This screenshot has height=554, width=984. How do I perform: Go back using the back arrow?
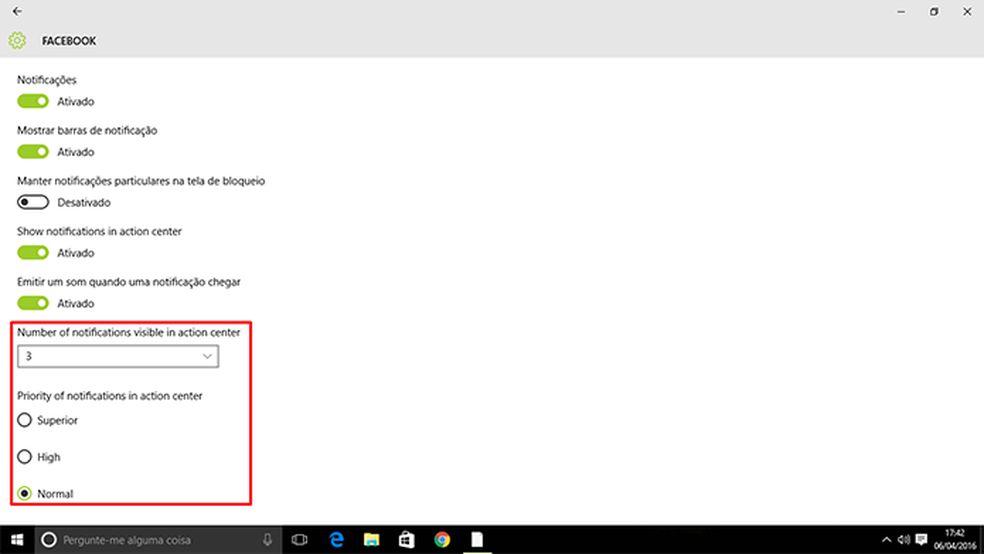17,11
